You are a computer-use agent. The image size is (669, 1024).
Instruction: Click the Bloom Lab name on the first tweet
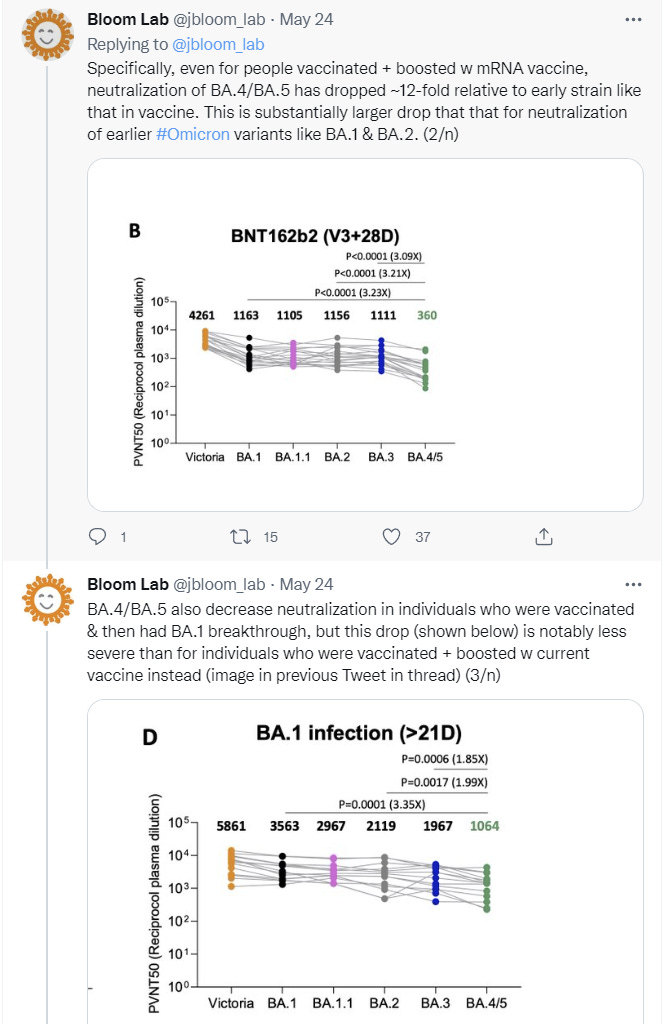127,19
